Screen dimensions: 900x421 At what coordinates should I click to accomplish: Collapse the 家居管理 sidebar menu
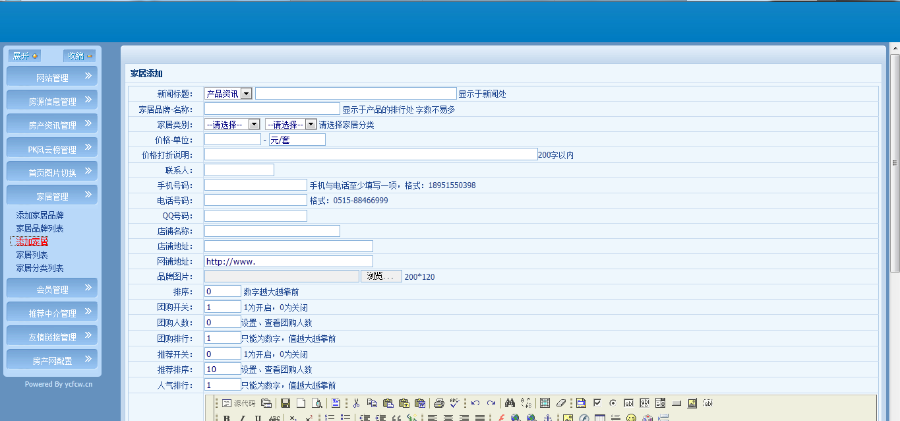tap(52, 195)
